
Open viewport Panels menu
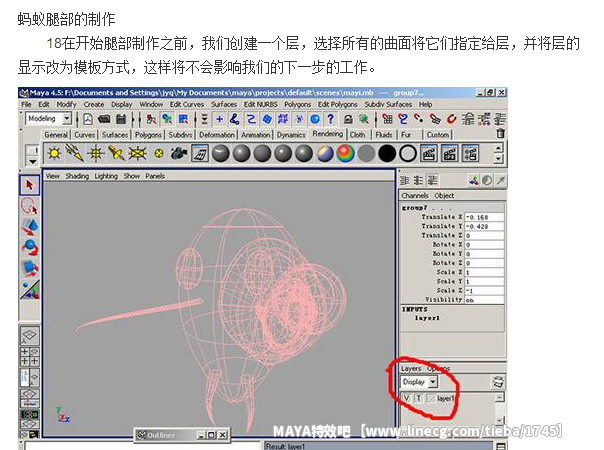[155, 176]
